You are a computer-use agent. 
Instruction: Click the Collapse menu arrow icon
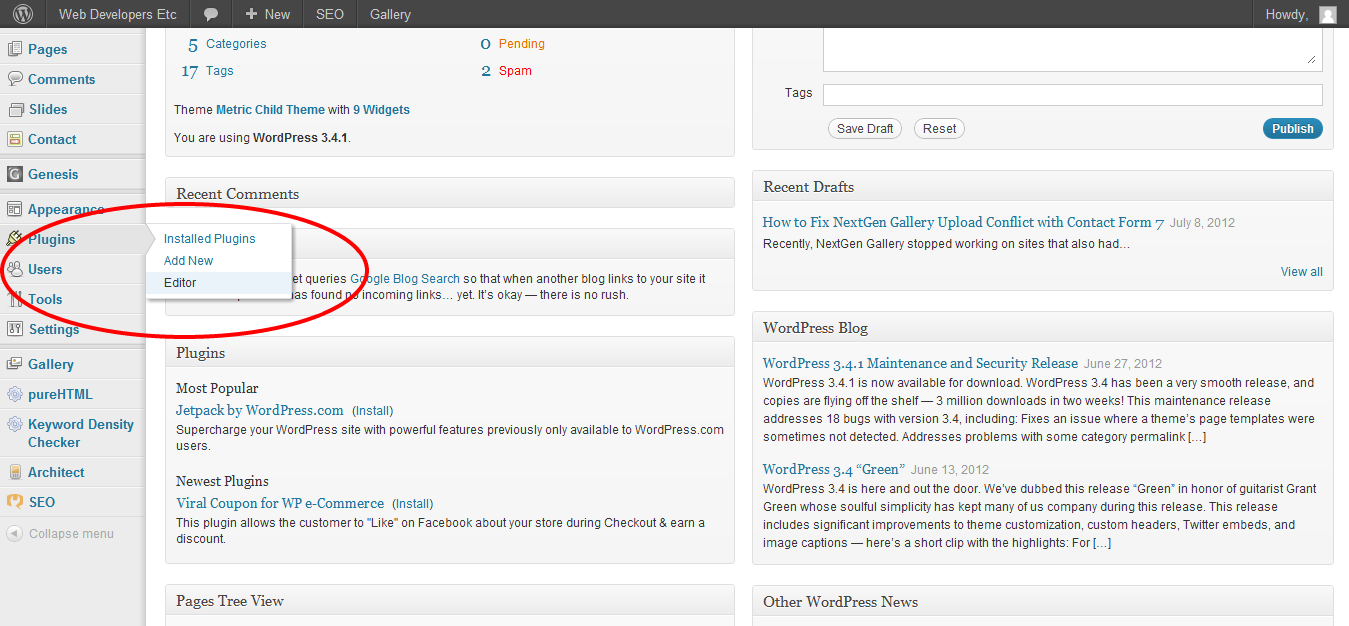pyautogui.click(x=14, y=533)
